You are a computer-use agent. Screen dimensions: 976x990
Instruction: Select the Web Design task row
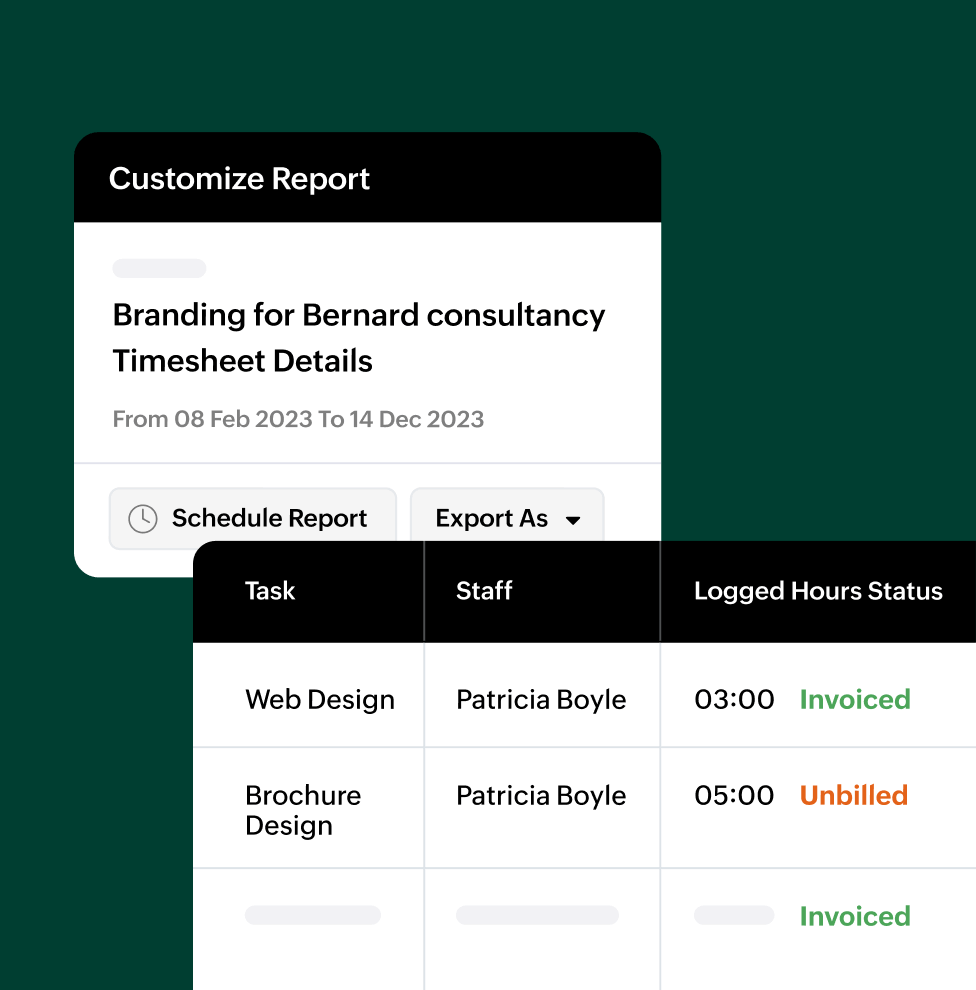point(320,699)
